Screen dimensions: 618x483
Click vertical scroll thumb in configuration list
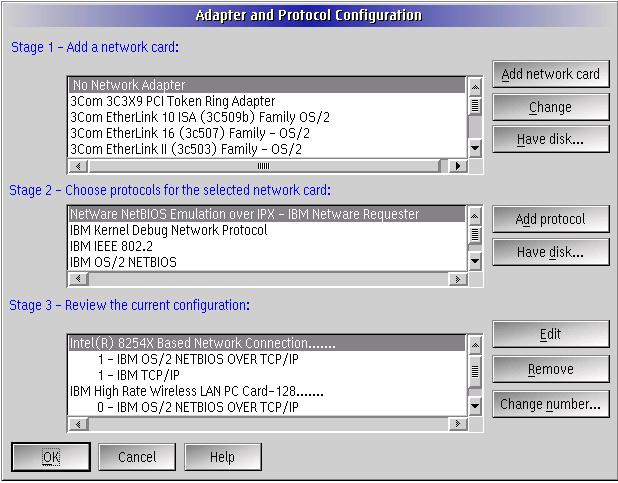coord(475,371)
